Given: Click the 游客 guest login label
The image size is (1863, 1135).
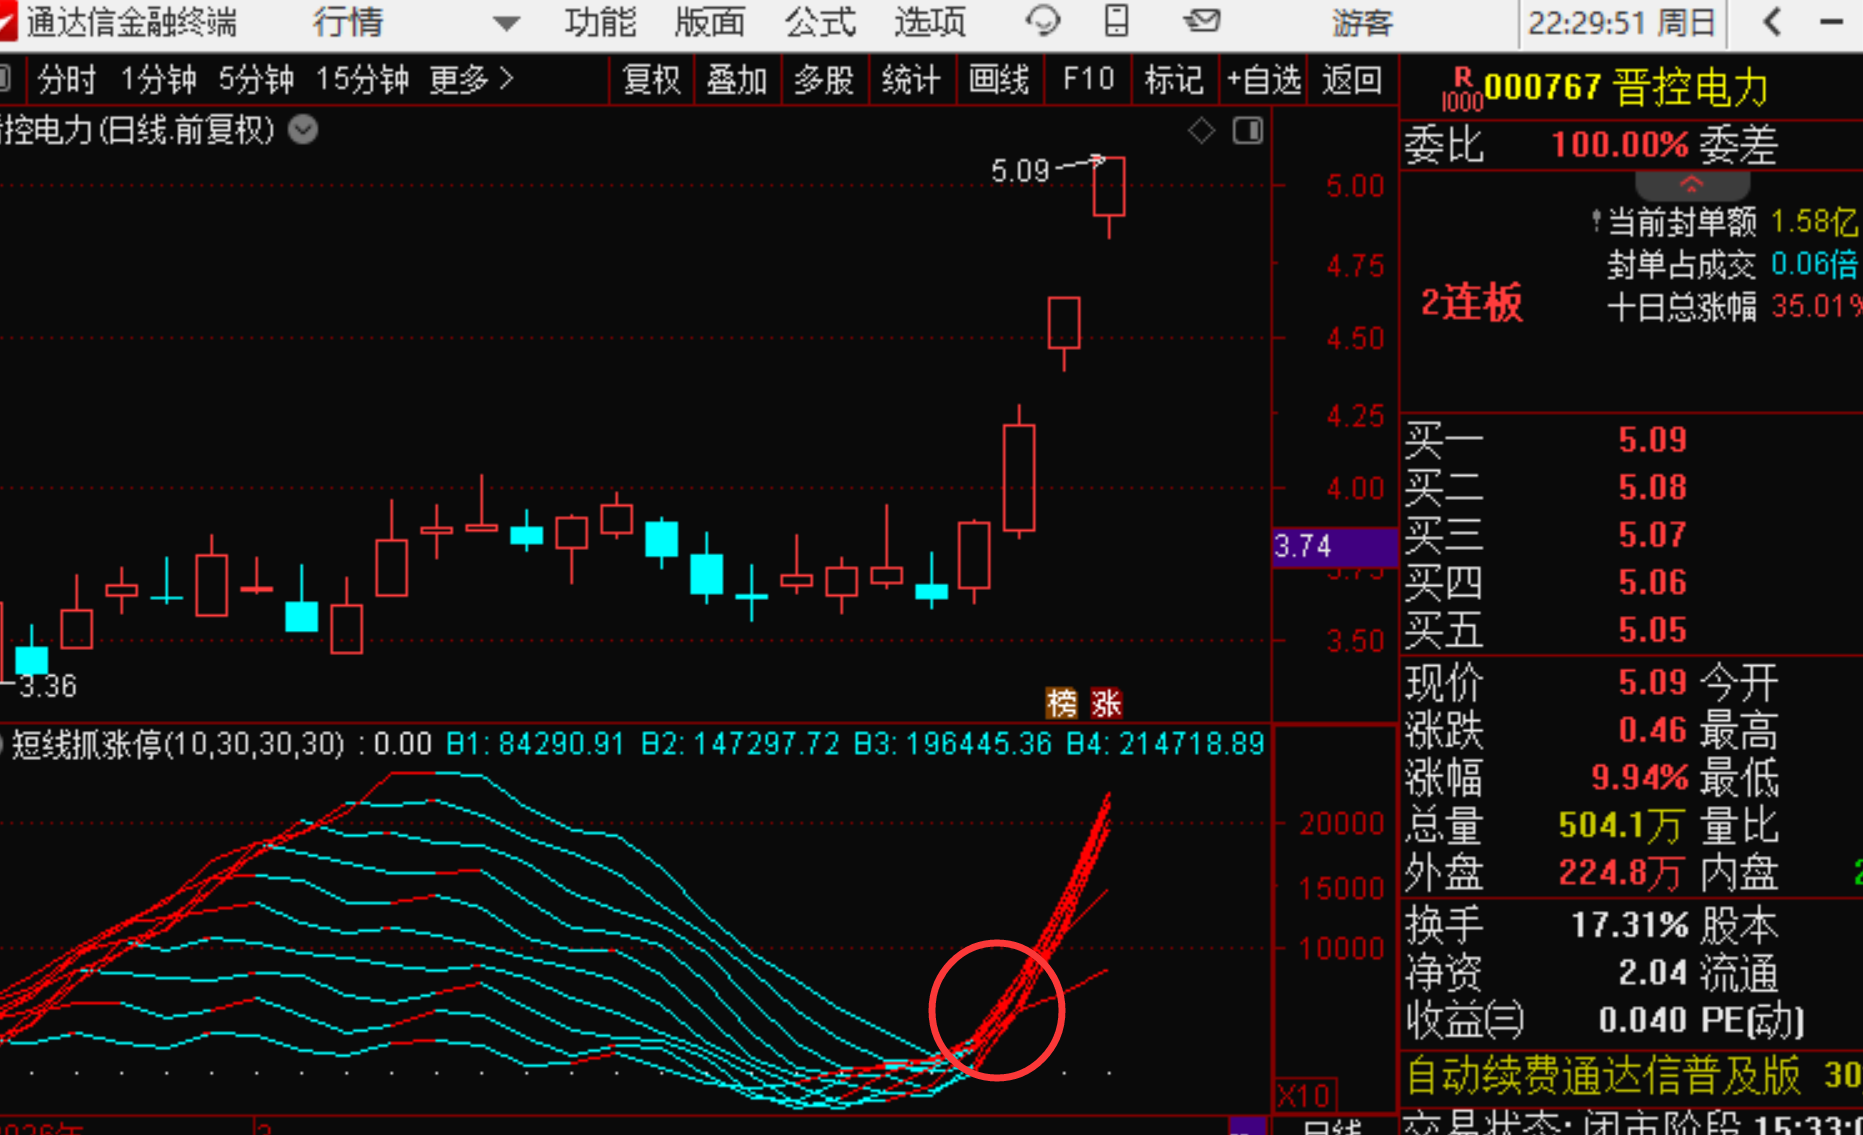Looking at the screenshot, I should coord(1362,22).
